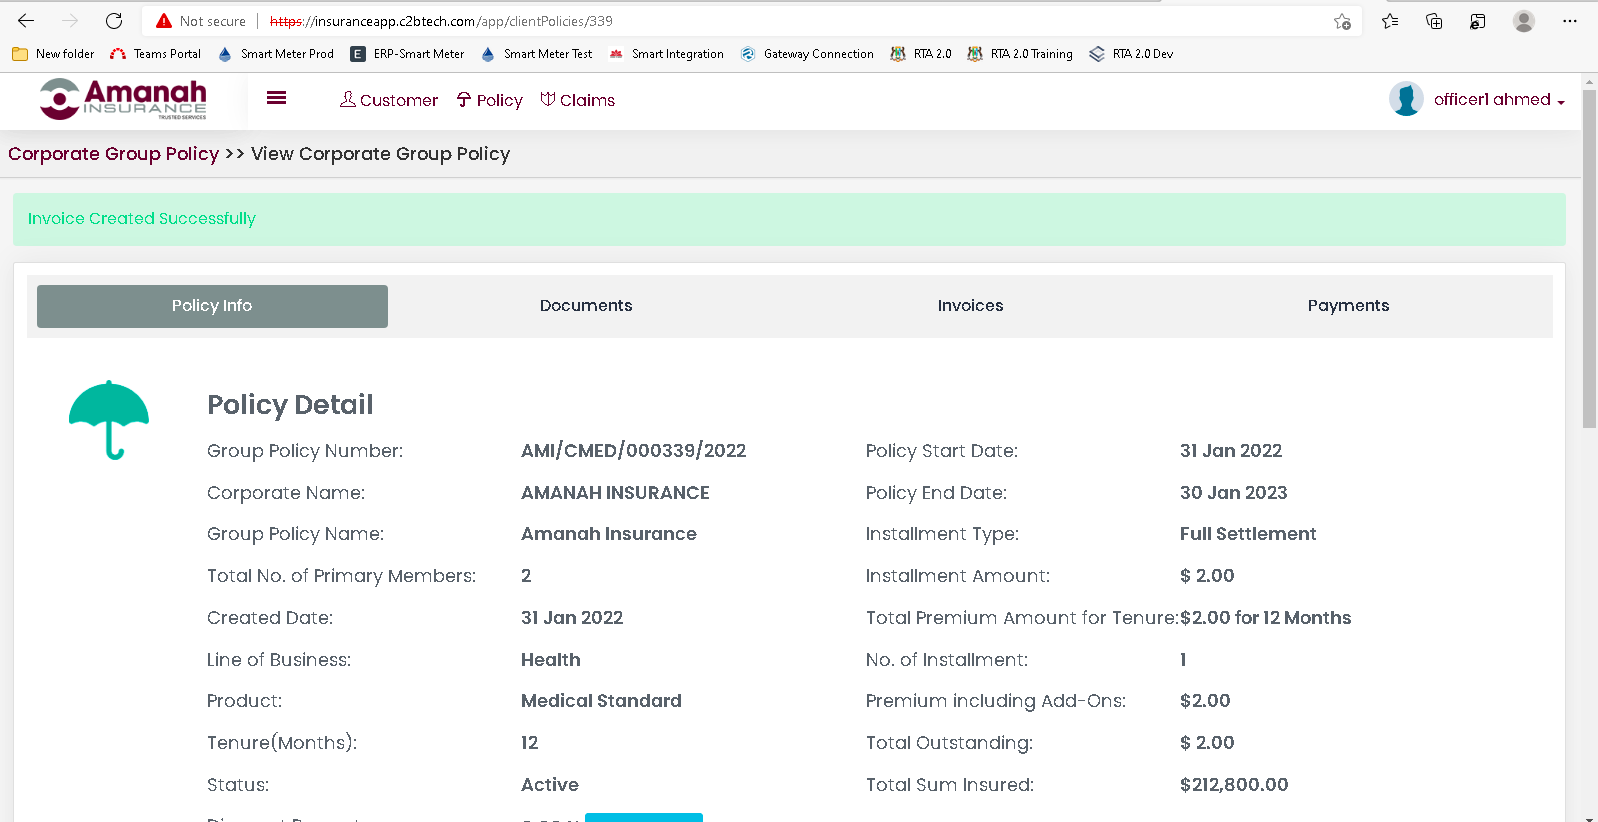Screen dimensions: 1598x822
Task: Open the ERP-Smart Meter bookmark
Action: [407, 54]
